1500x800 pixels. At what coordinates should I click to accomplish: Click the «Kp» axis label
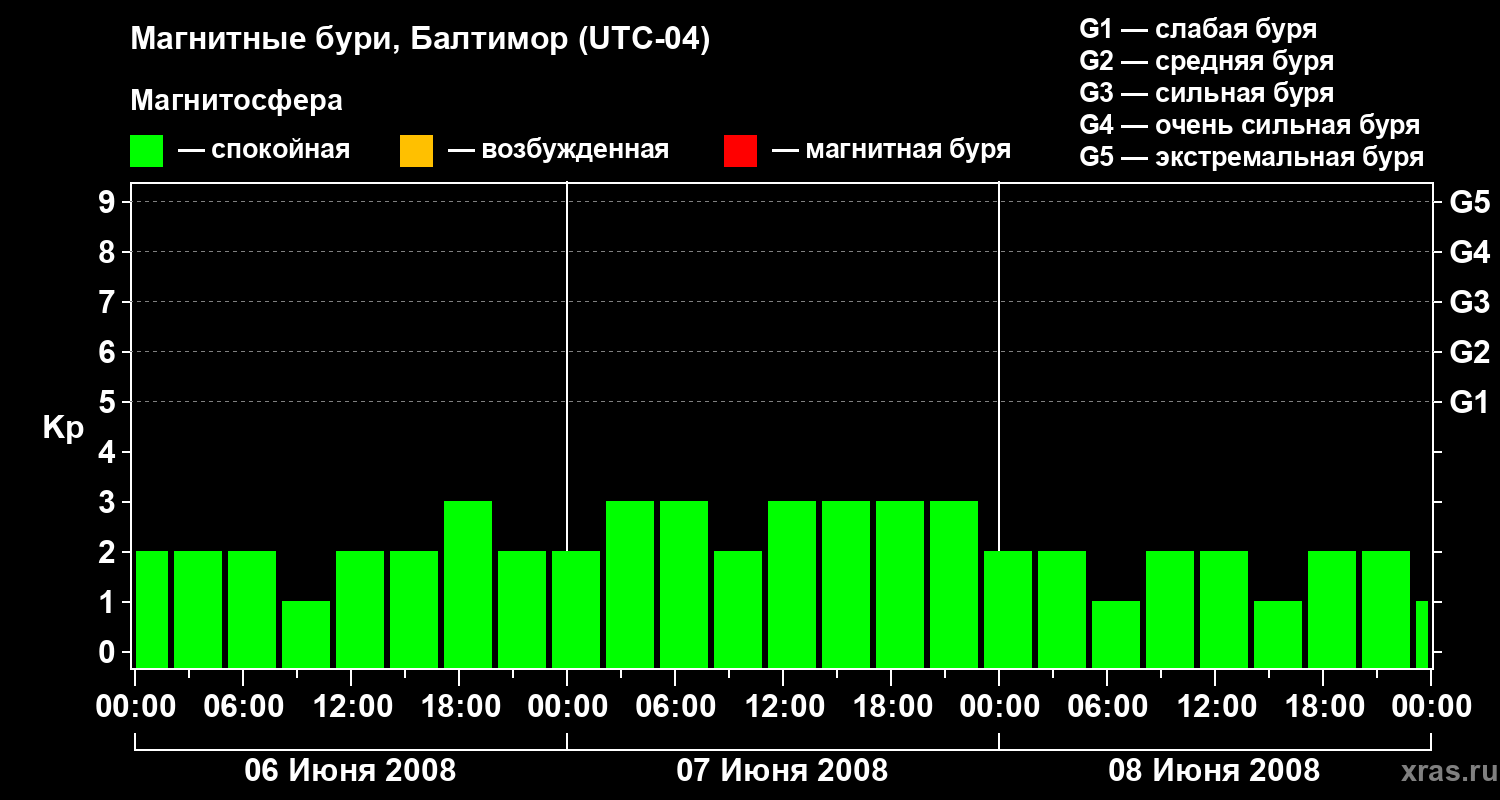[63, 428]
